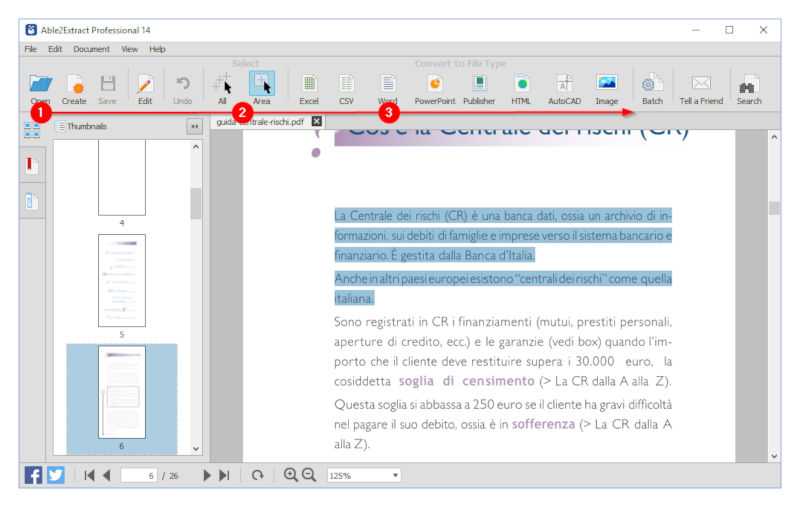800x507 pixels.
Task: Go to first page
Action: click(89, 475)
